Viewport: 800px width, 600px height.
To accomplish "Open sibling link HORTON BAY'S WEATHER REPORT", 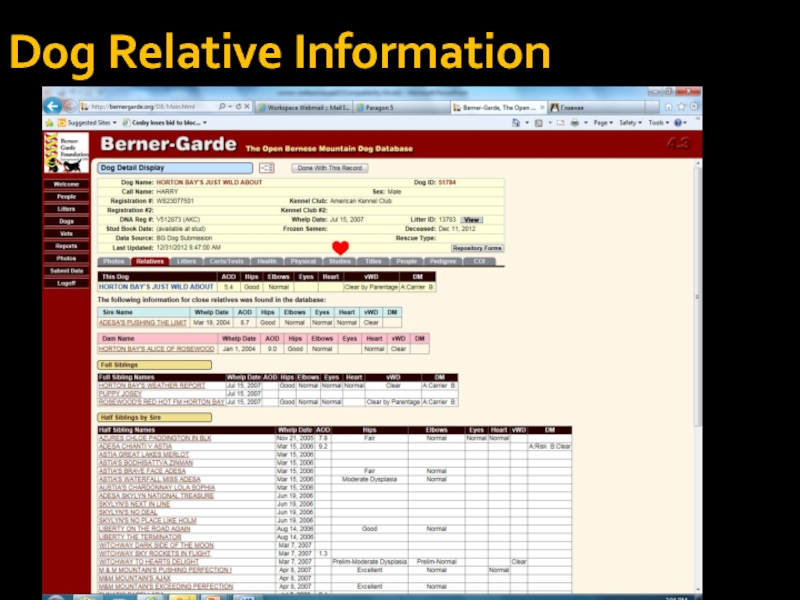I will [152, 386].
